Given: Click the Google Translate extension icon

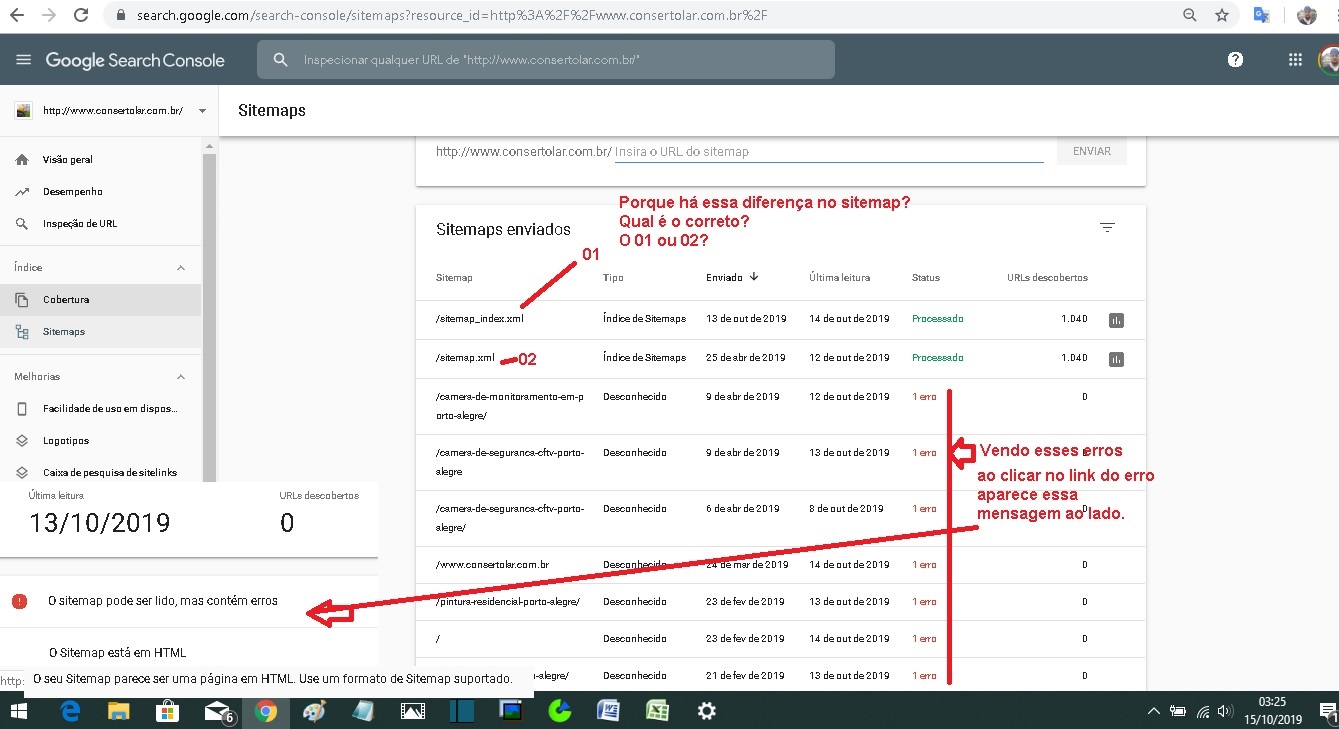Looking at the screenshot, I should point(1262,15).
